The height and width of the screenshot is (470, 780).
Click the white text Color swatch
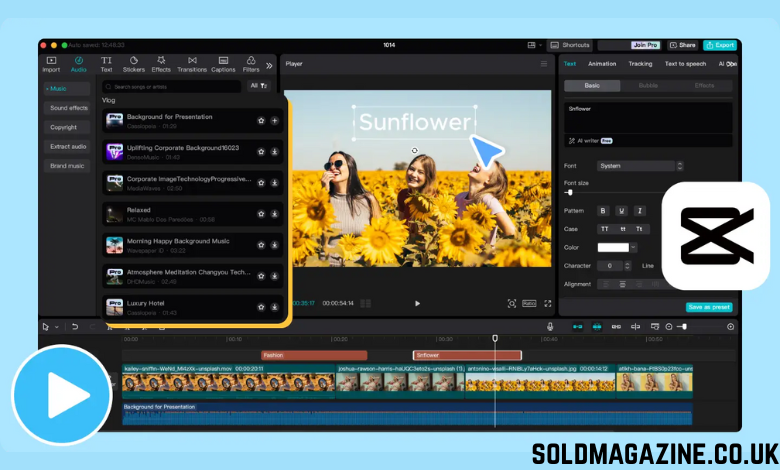click(613, 247)
